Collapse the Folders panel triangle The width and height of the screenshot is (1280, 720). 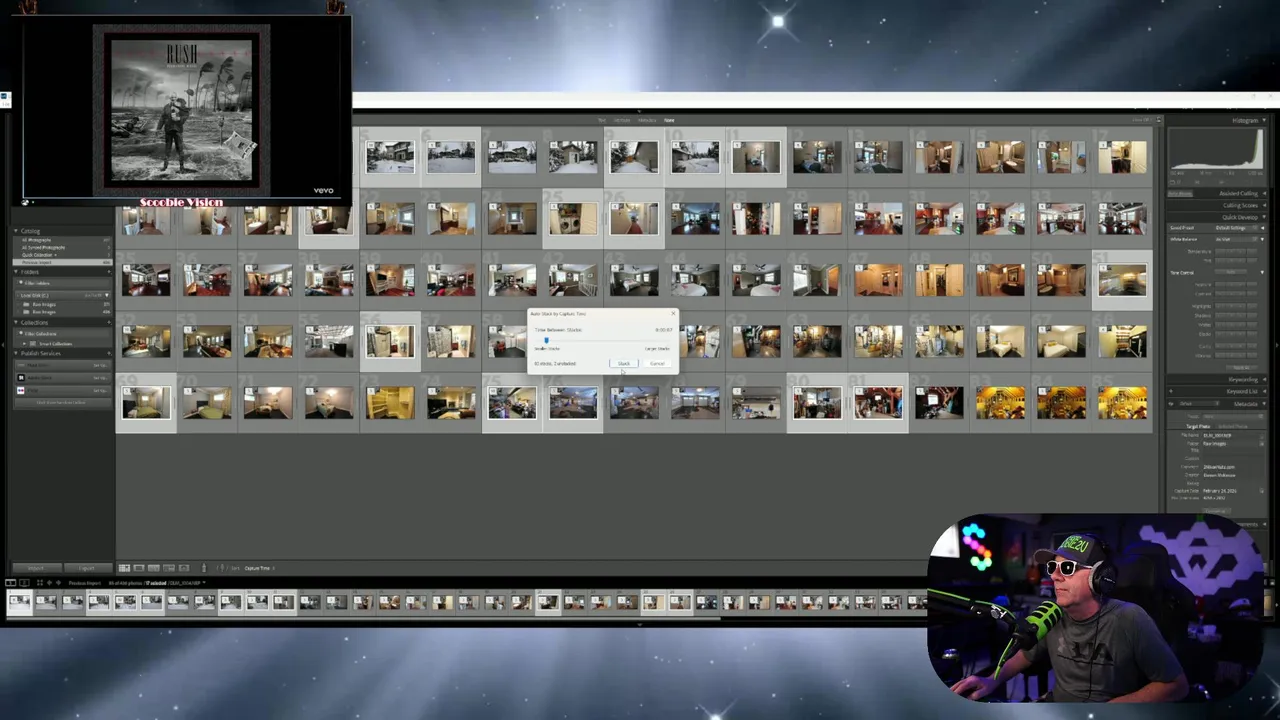pyautogui.click(x=16, y=272)
